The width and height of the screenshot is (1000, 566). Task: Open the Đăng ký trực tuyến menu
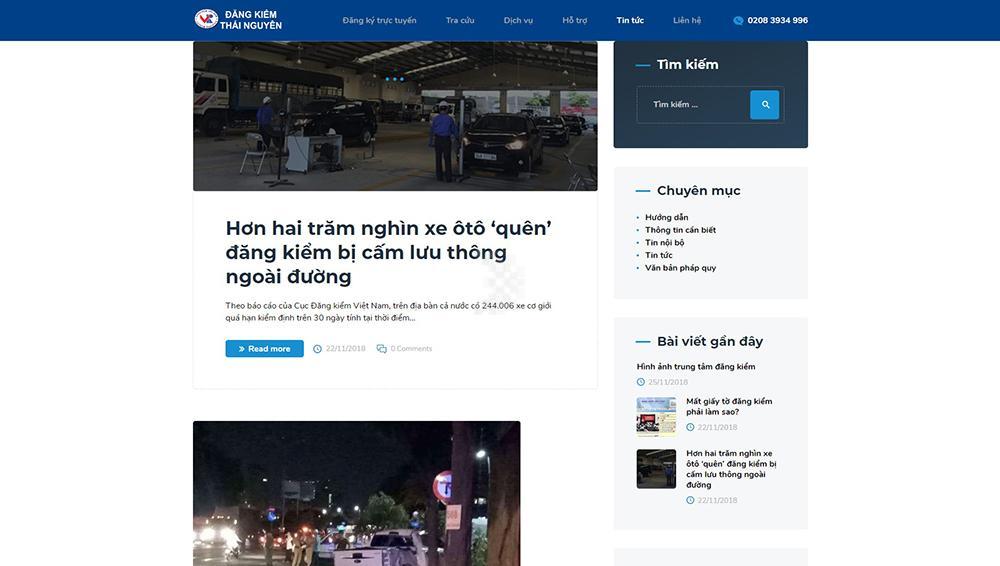[379, 20]
